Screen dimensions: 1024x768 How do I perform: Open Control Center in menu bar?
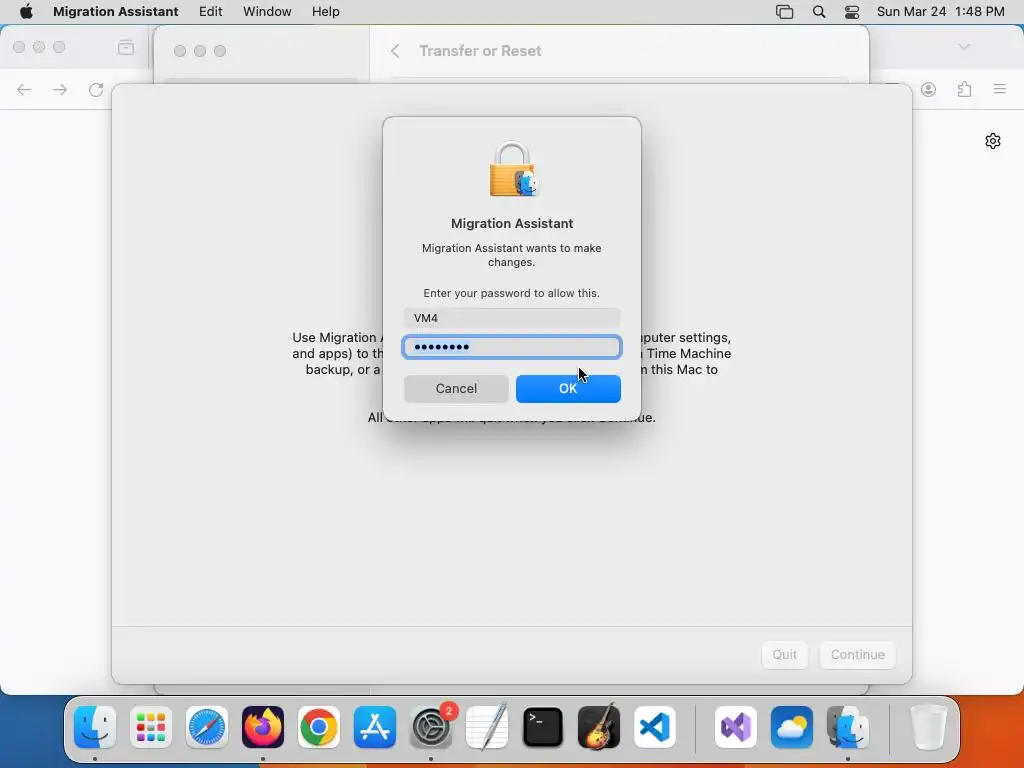tap(852, 12)
